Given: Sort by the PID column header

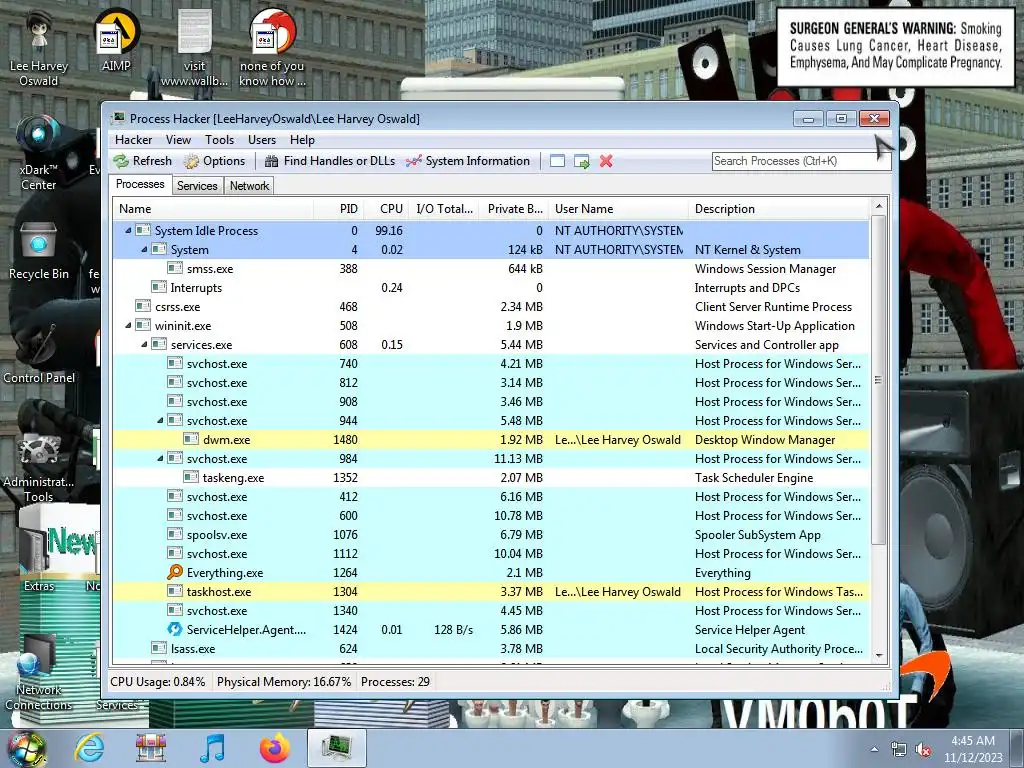Looking at the screenshot, I should tap(338, 209).
